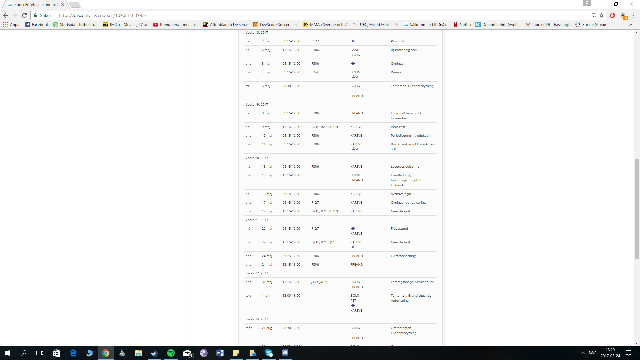
Task: Launch Microsoft Edge from the taskbar
Action: pyautogui.click(x=73, y=353)
